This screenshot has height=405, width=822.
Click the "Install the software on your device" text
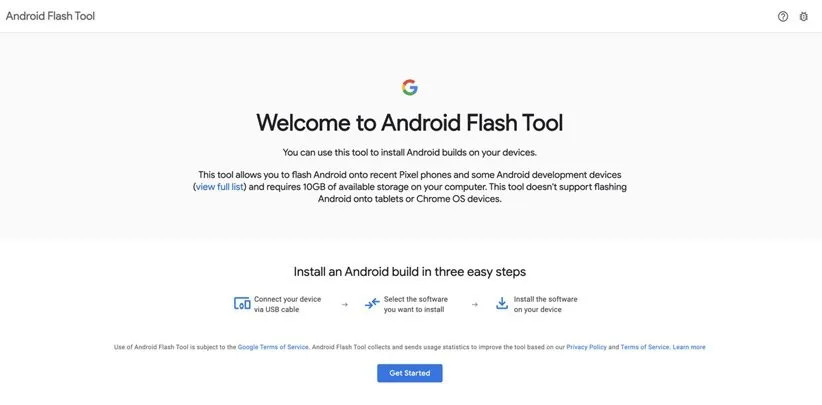pos(545,304)
